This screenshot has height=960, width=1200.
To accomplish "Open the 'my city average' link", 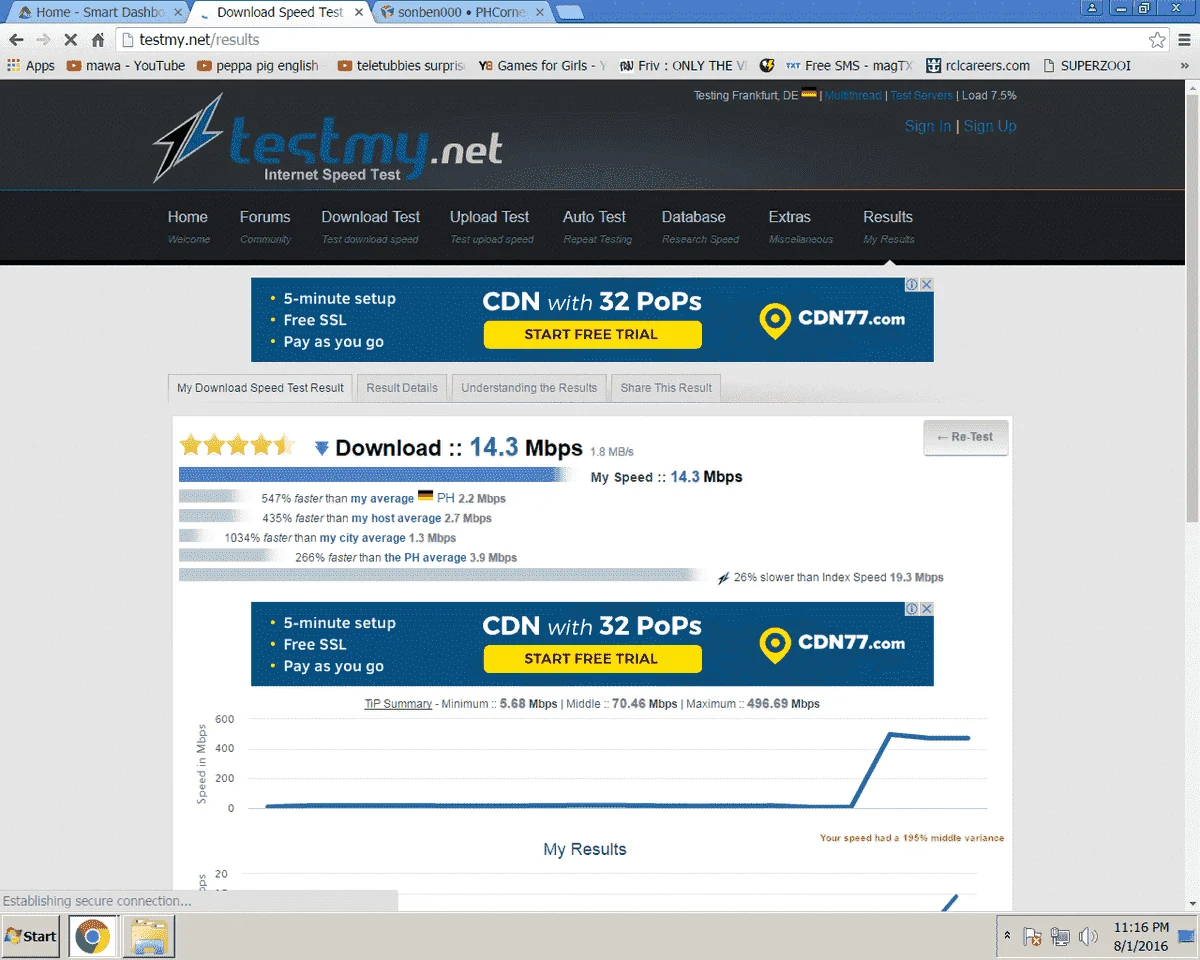I will [363, 538].
